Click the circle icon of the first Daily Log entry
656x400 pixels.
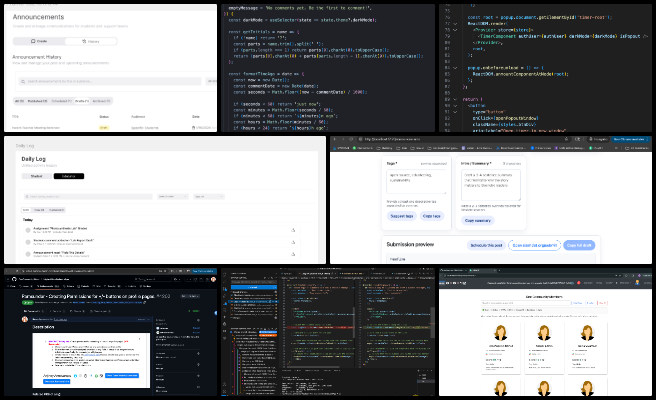tap(29, 230)
